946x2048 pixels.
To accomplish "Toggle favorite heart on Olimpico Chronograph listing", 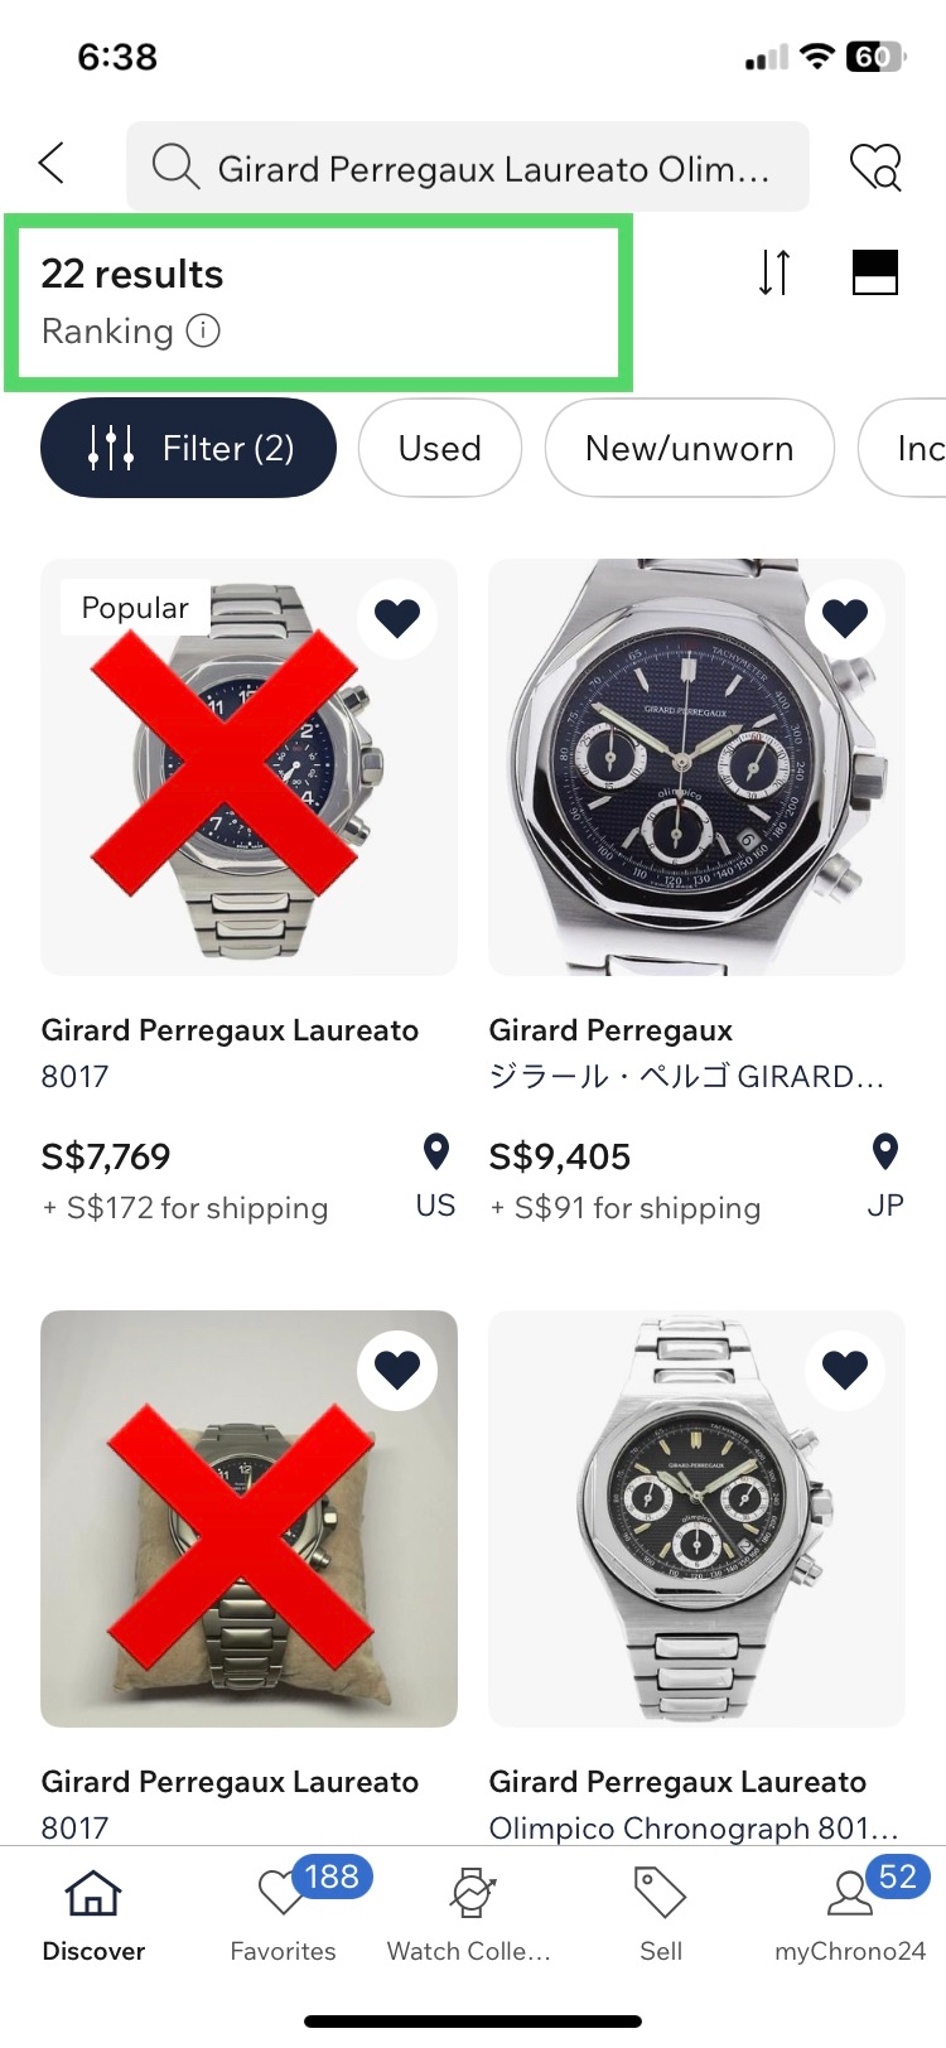I will [845, 1370].
